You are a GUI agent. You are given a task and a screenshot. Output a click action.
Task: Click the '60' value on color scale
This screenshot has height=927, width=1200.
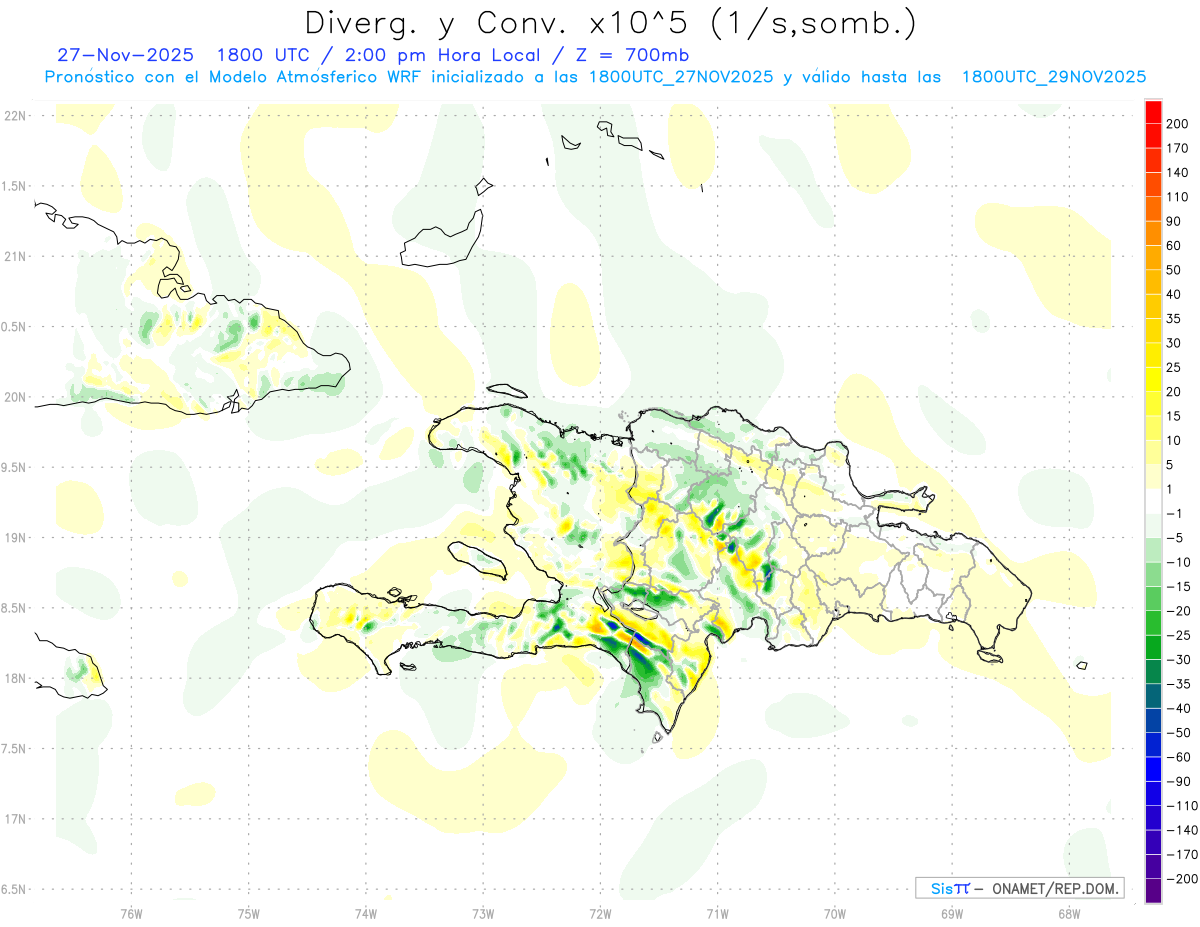(x=1174, y=246)
